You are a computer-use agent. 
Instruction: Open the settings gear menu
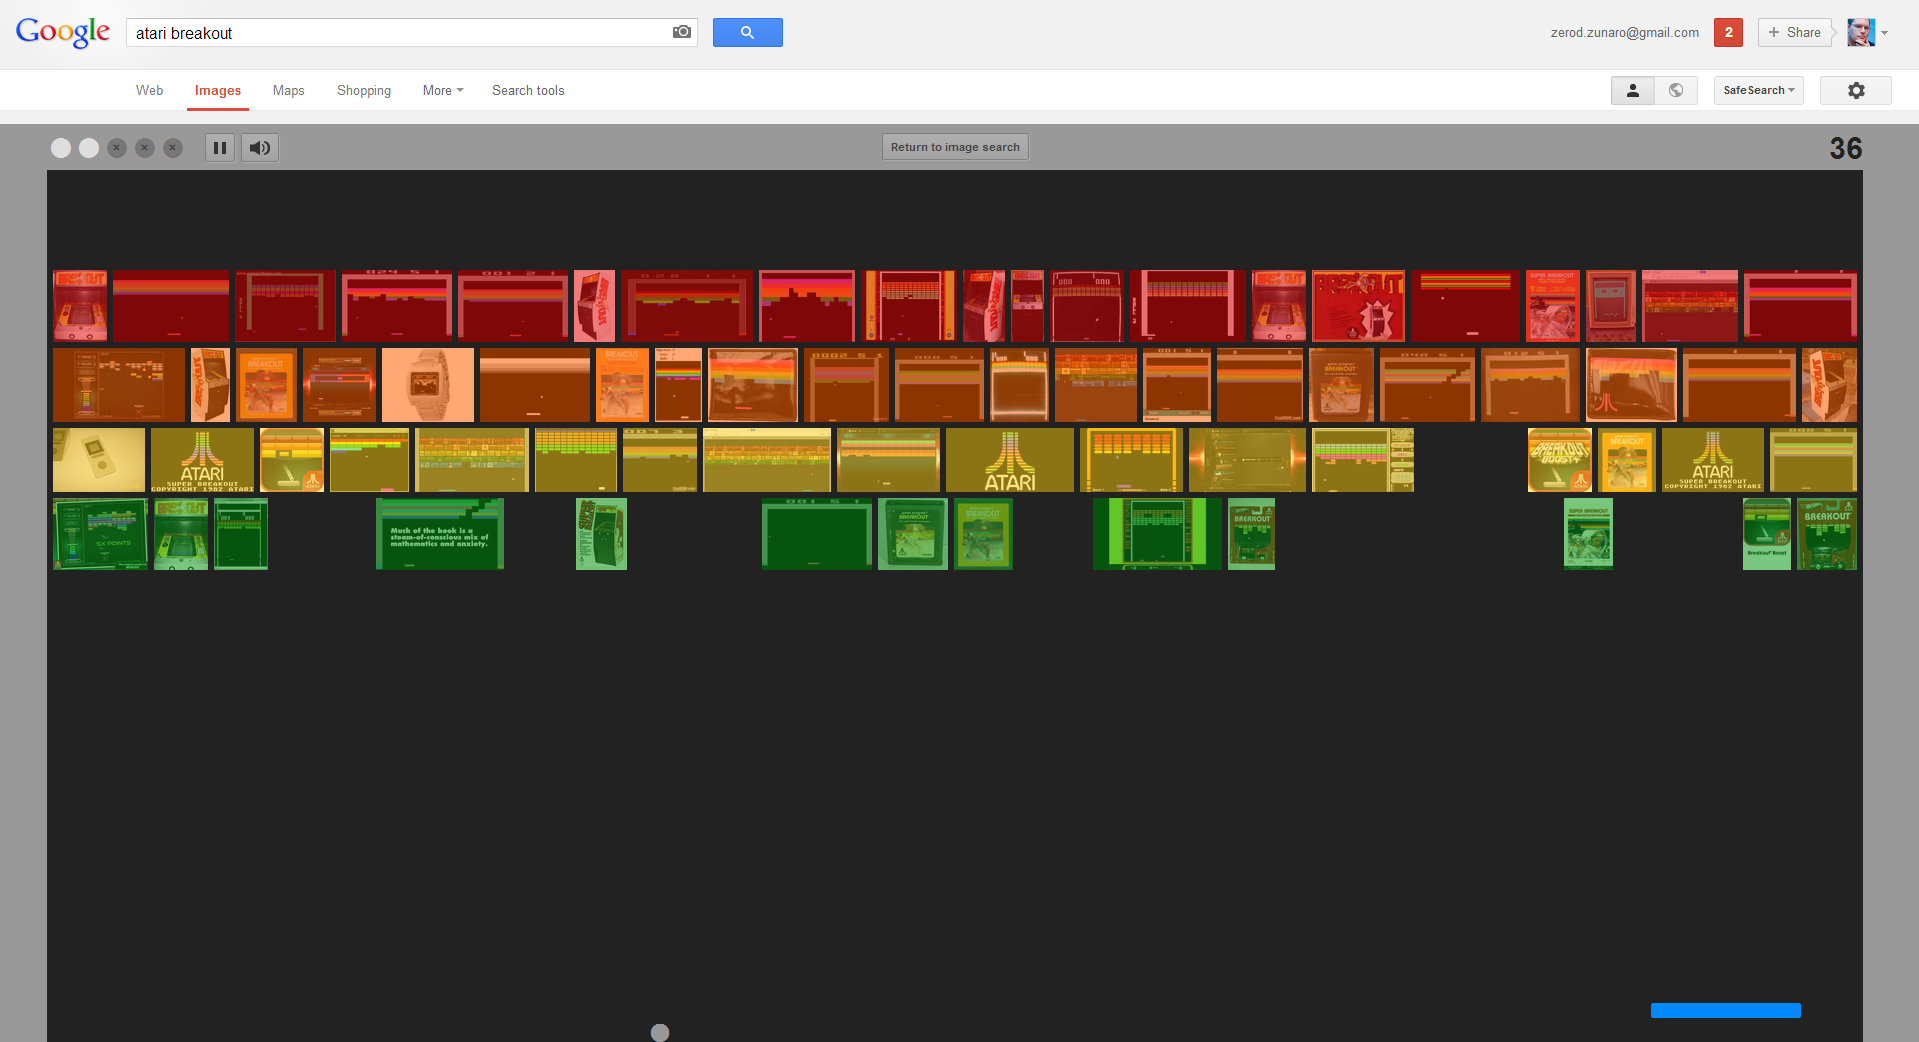pos(1855,90)
